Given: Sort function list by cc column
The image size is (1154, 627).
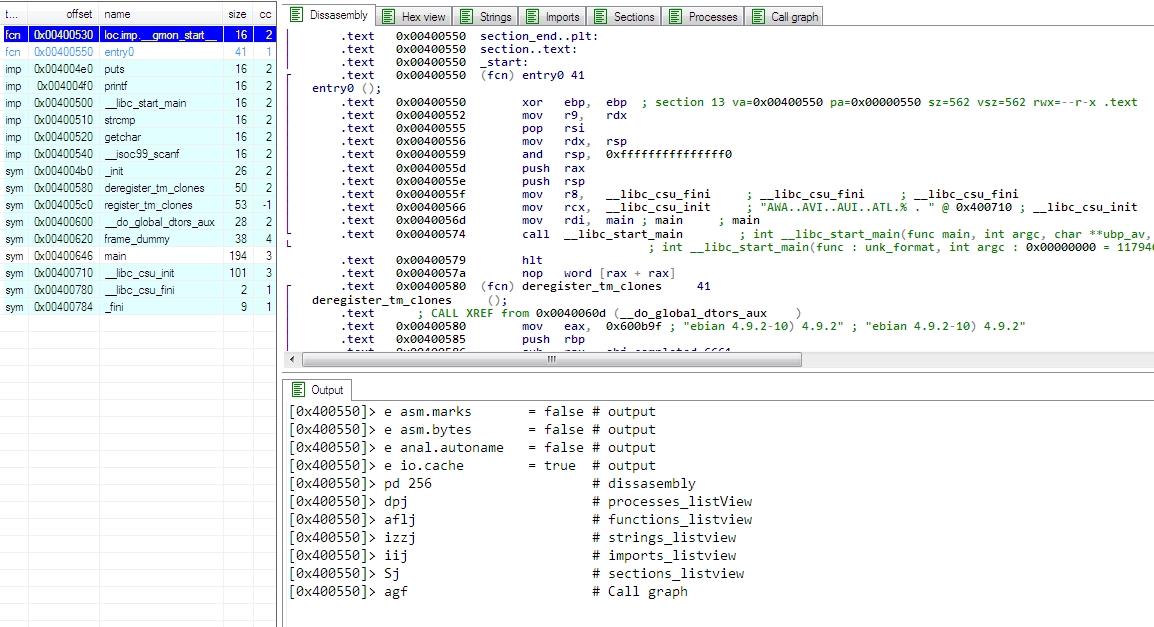Looking at the screenshot, I should (x=264, y=14).
